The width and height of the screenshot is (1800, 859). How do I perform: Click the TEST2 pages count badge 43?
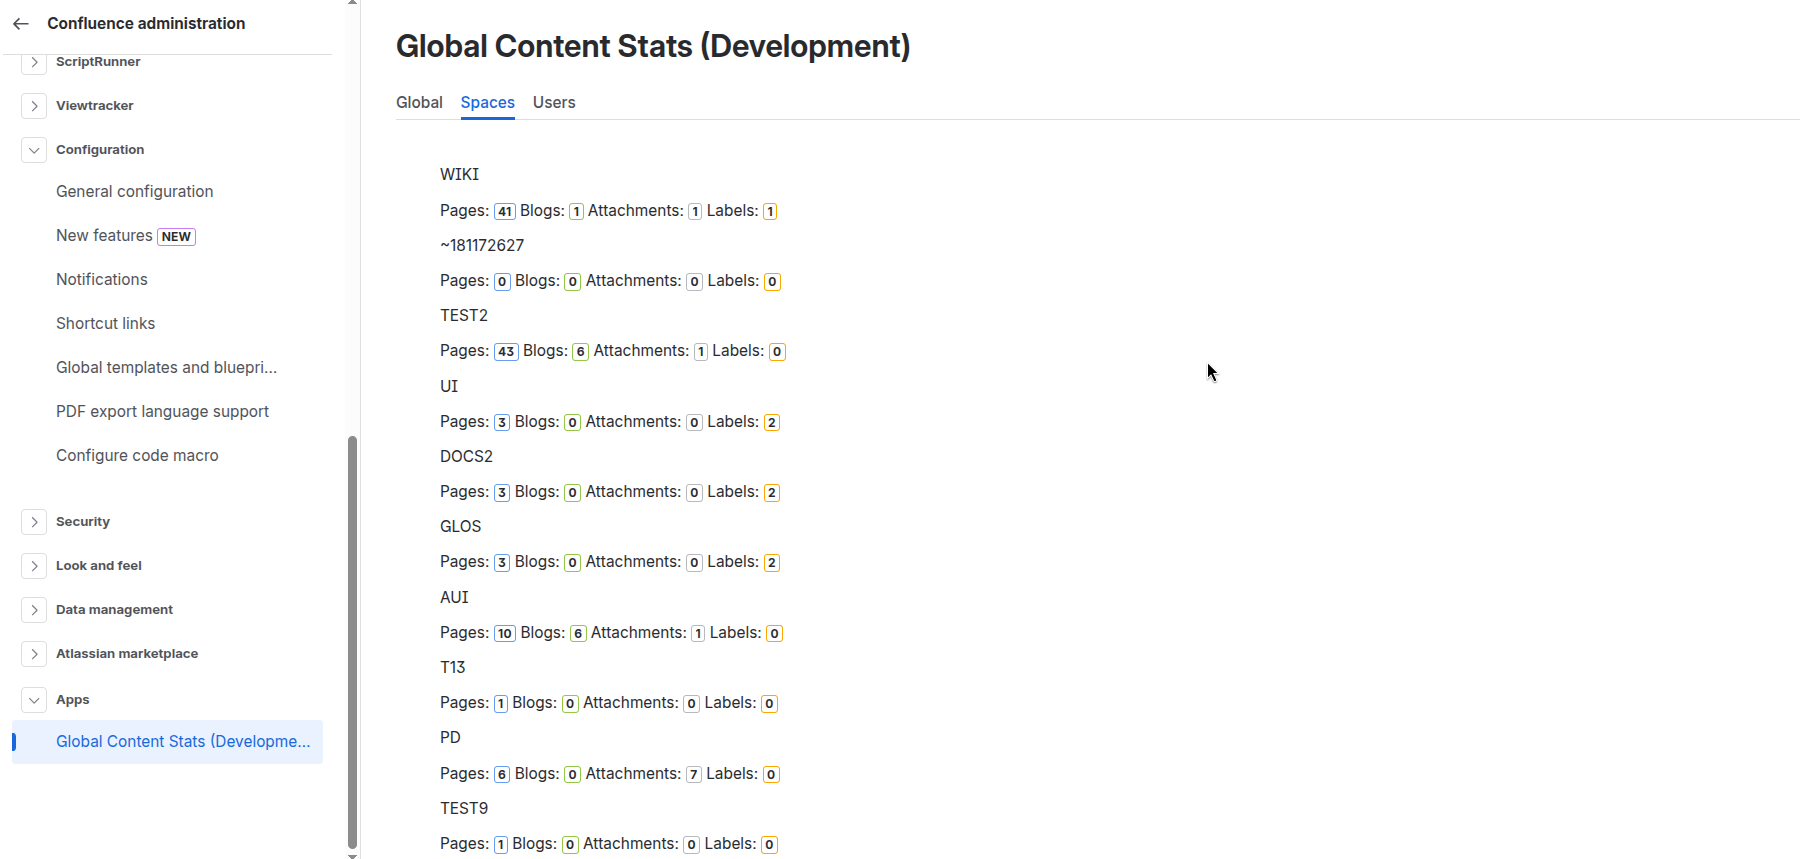[x=506, y=352]
